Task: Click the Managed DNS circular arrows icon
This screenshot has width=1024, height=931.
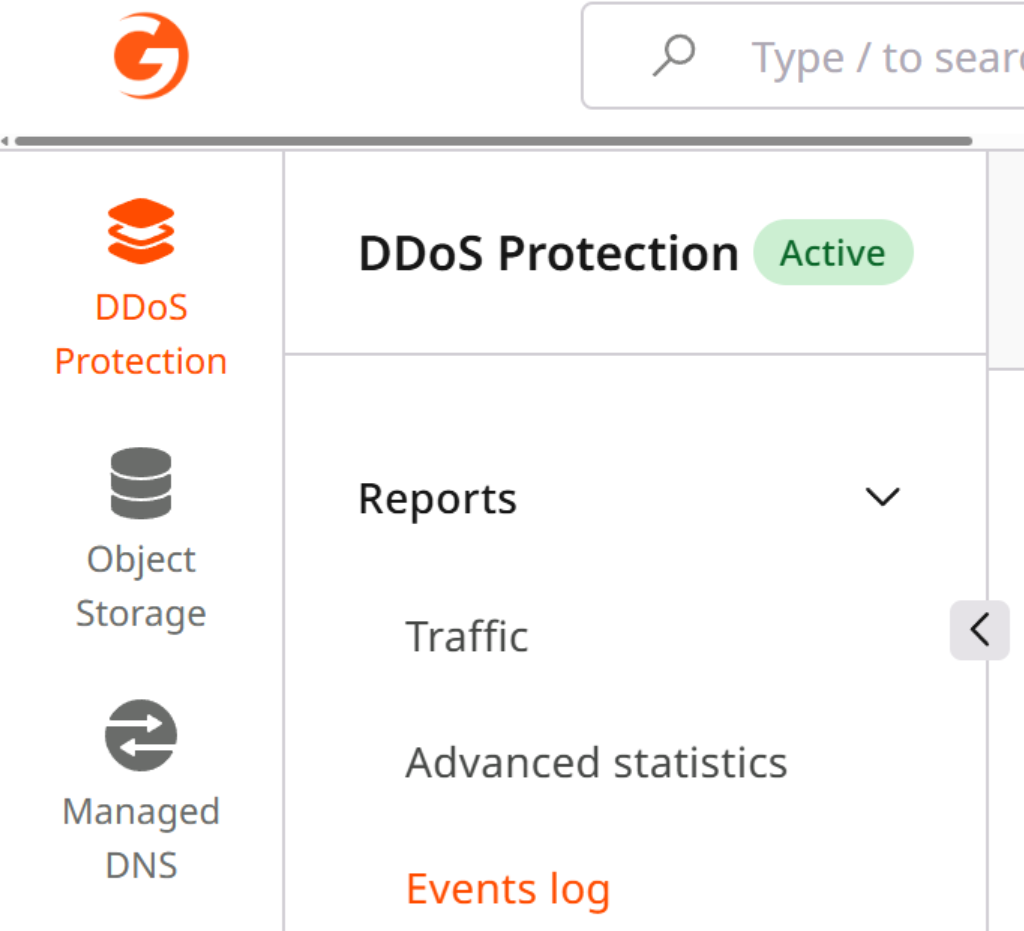Action: (x=141, y=735)
